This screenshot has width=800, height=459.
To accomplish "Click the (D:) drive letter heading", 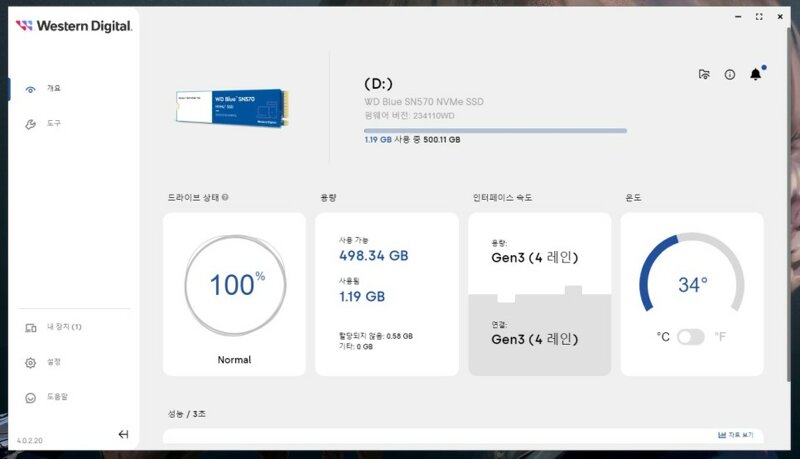I will click(379, 83).
